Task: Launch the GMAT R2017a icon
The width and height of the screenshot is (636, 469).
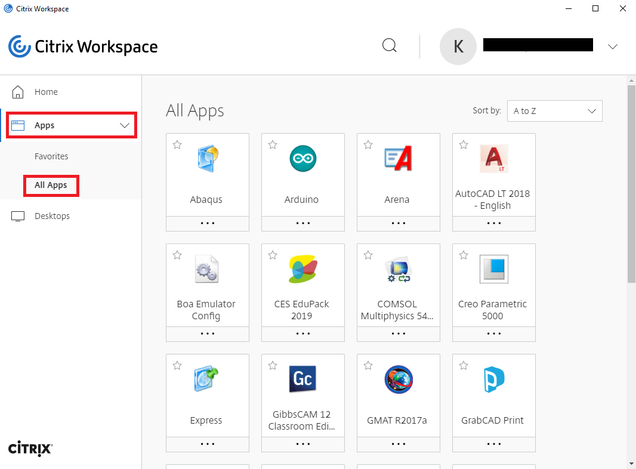Action: point(397,380)
